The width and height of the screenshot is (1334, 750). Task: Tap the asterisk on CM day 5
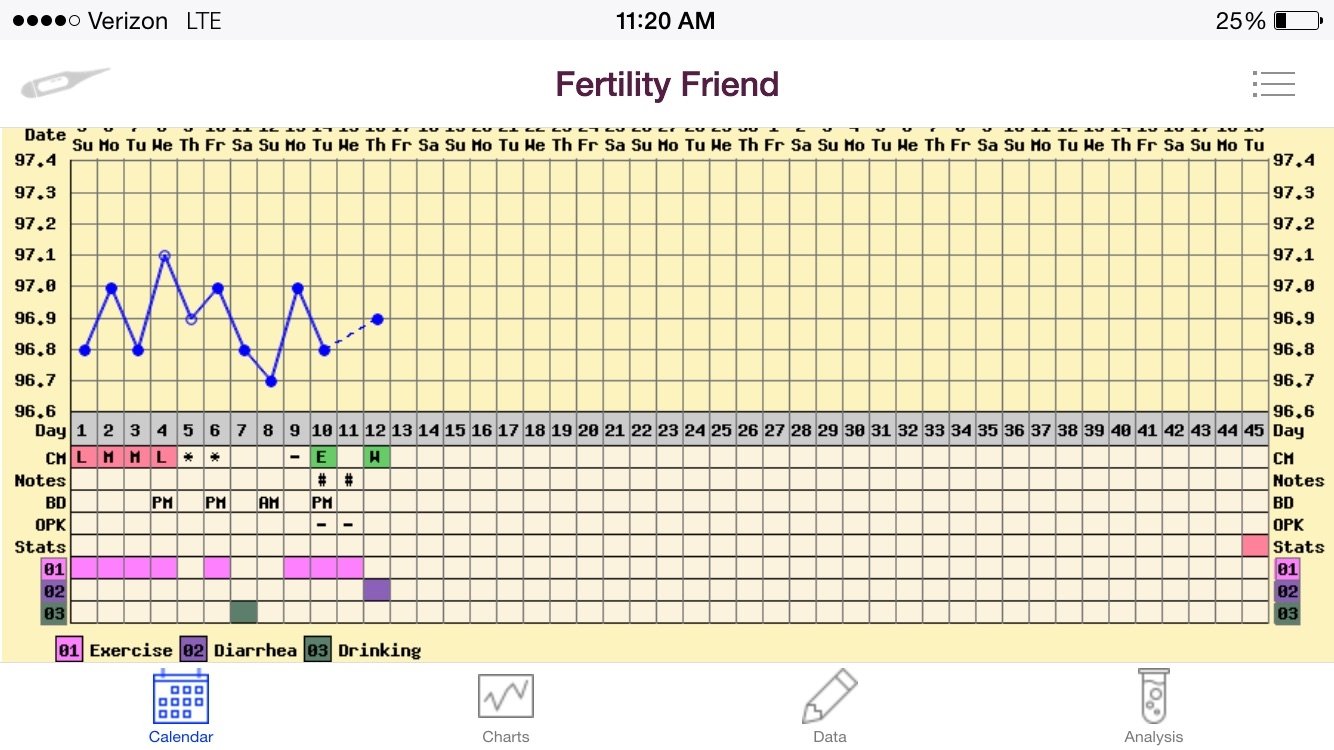[x=188, y=458]
